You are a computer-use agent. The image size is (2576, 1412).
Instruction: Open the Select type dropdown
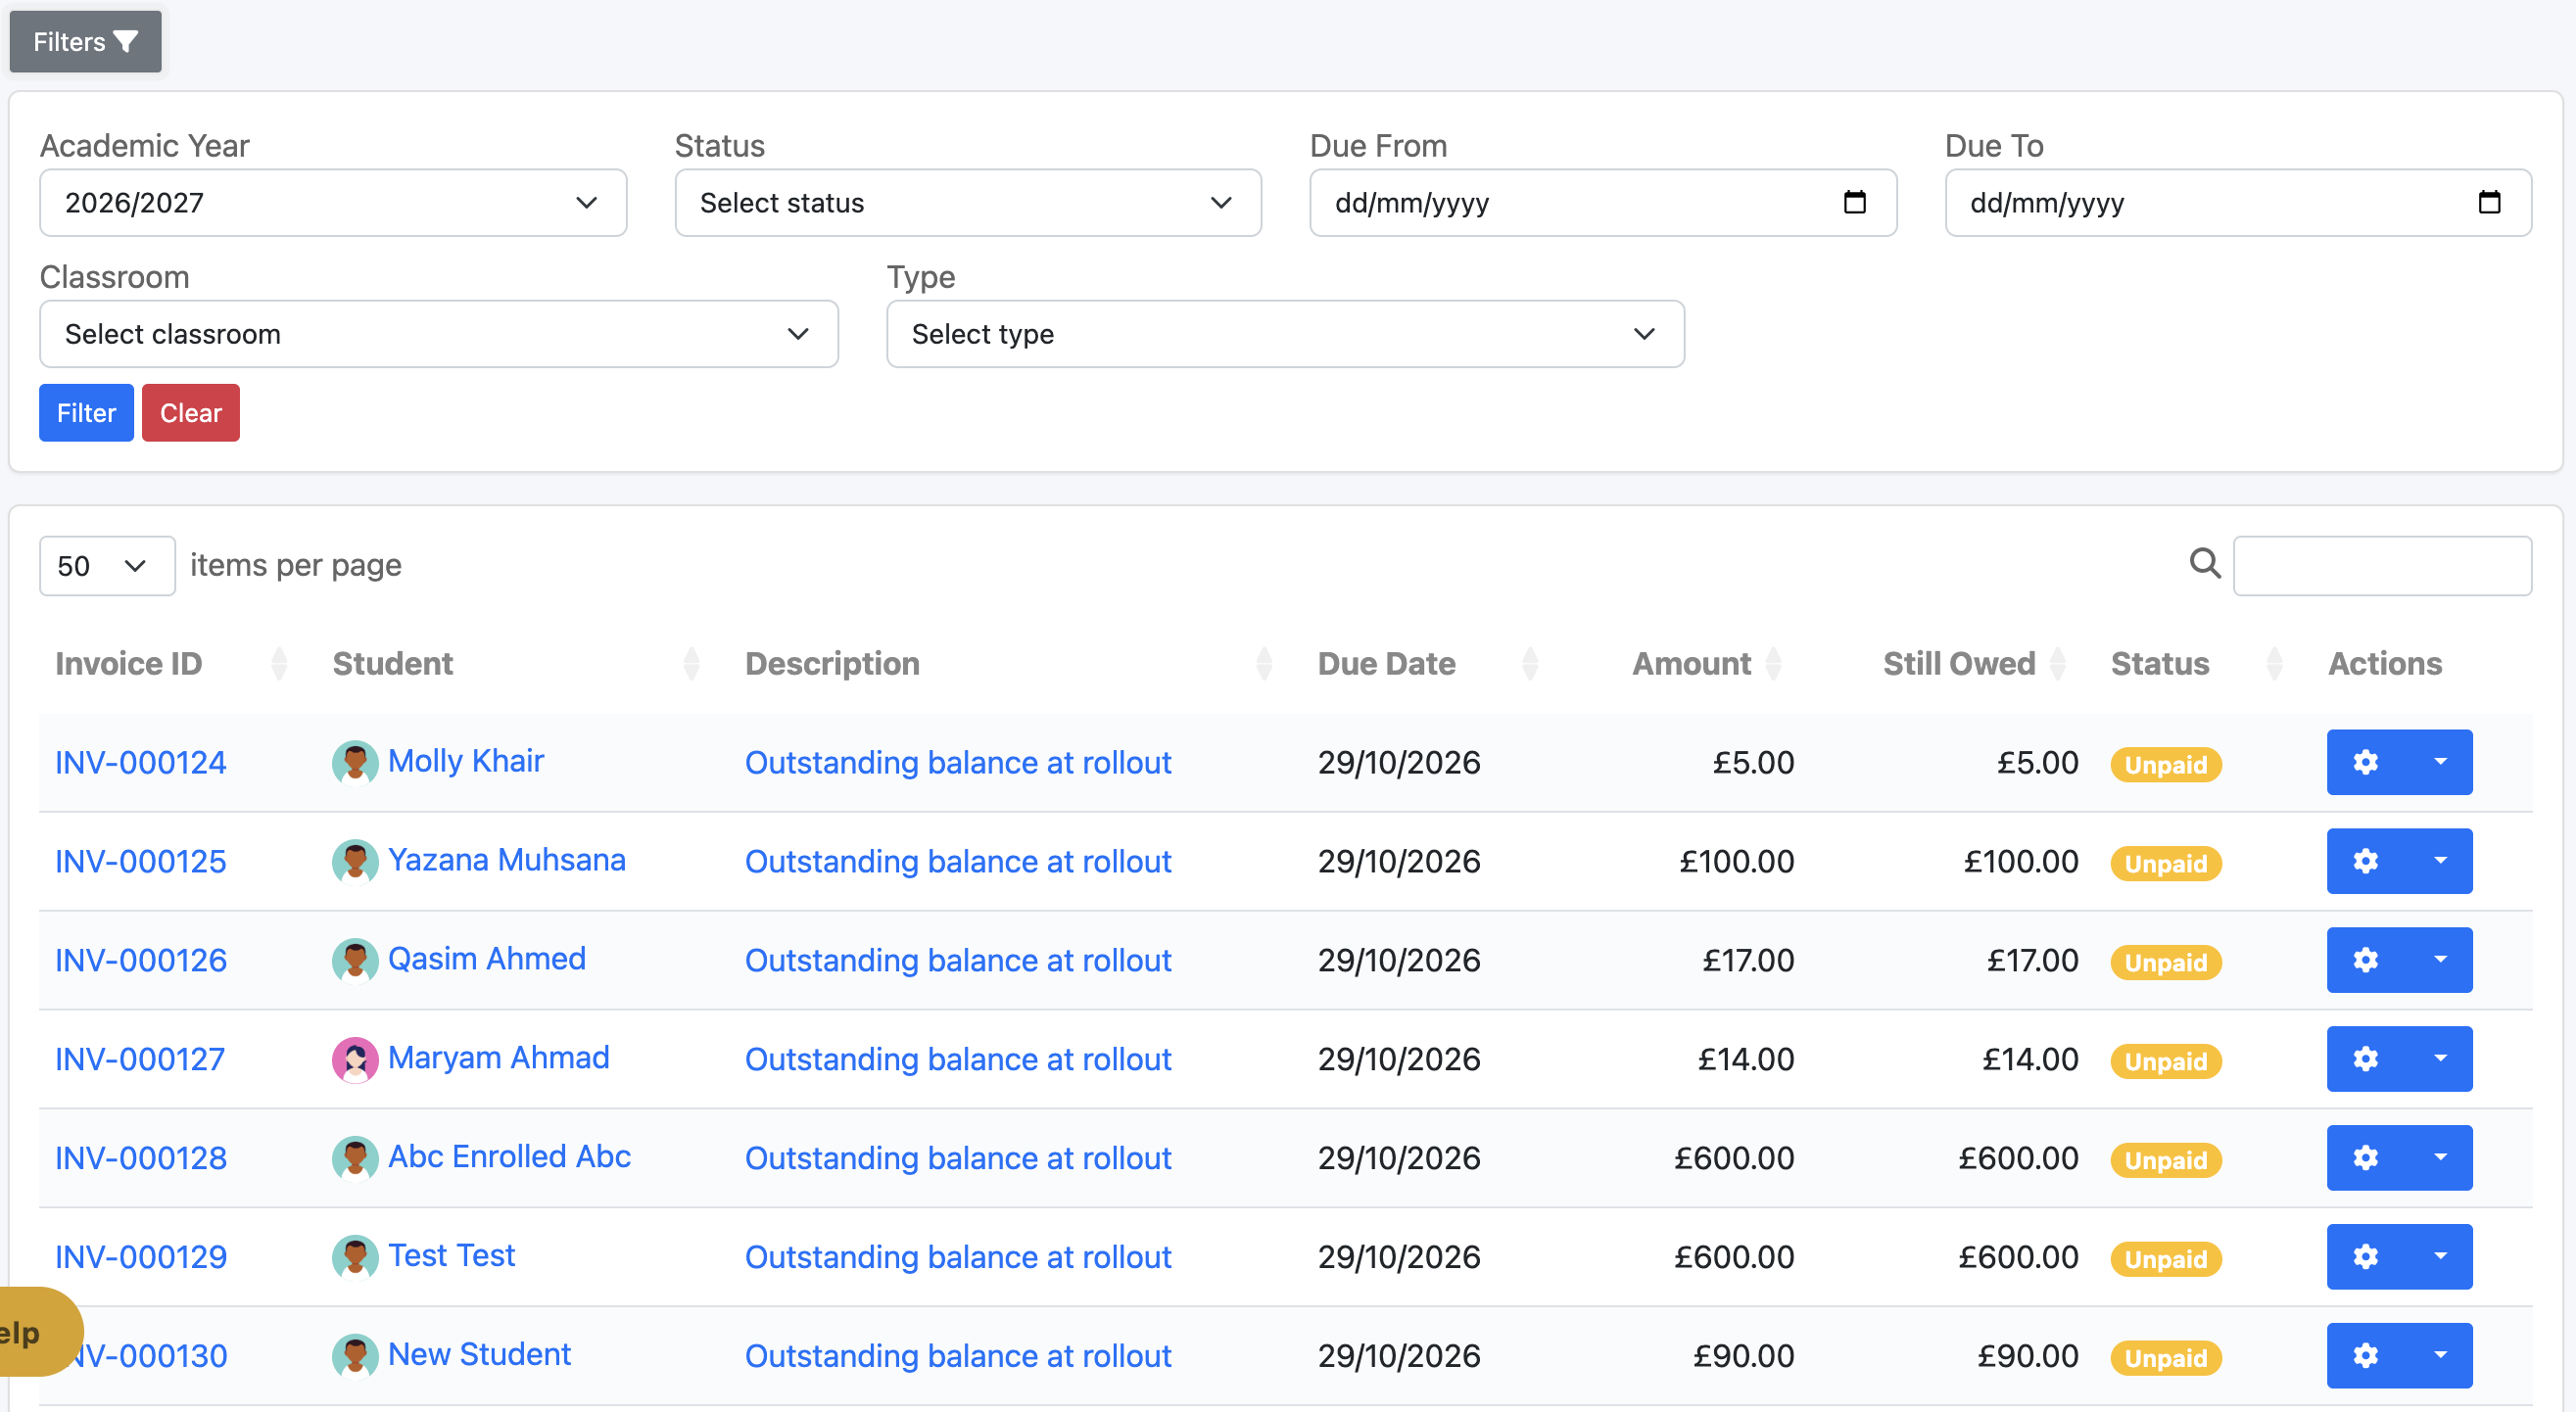tap(1285, 334)
